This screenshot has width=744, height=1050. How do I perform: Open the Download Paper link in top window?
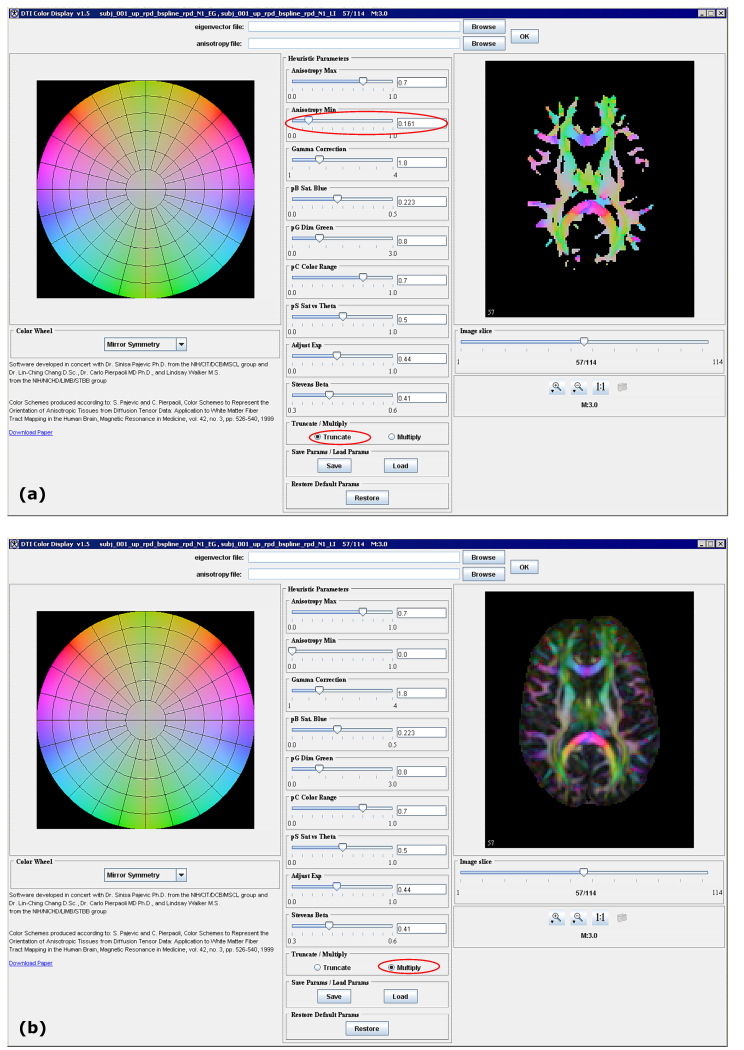pos(30,432)
